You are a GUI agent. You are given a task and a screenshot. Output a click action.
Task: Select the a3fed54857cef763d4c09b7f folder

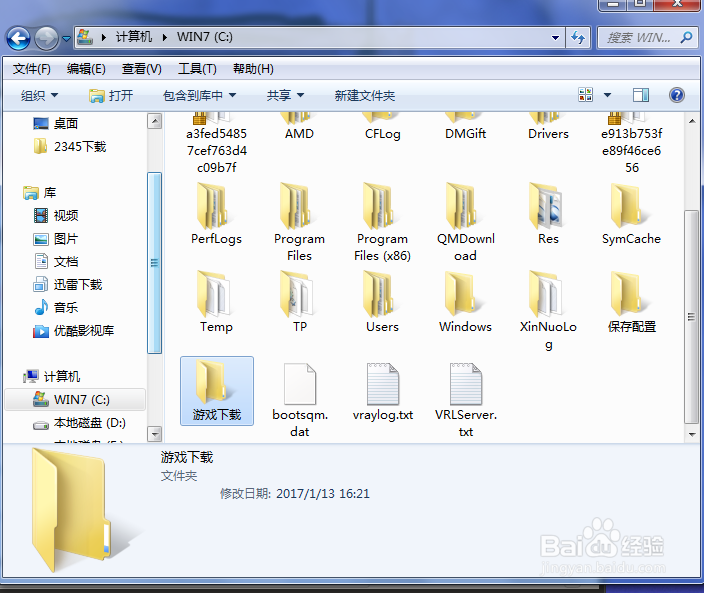pyautogui.click(x=216, y=144)
